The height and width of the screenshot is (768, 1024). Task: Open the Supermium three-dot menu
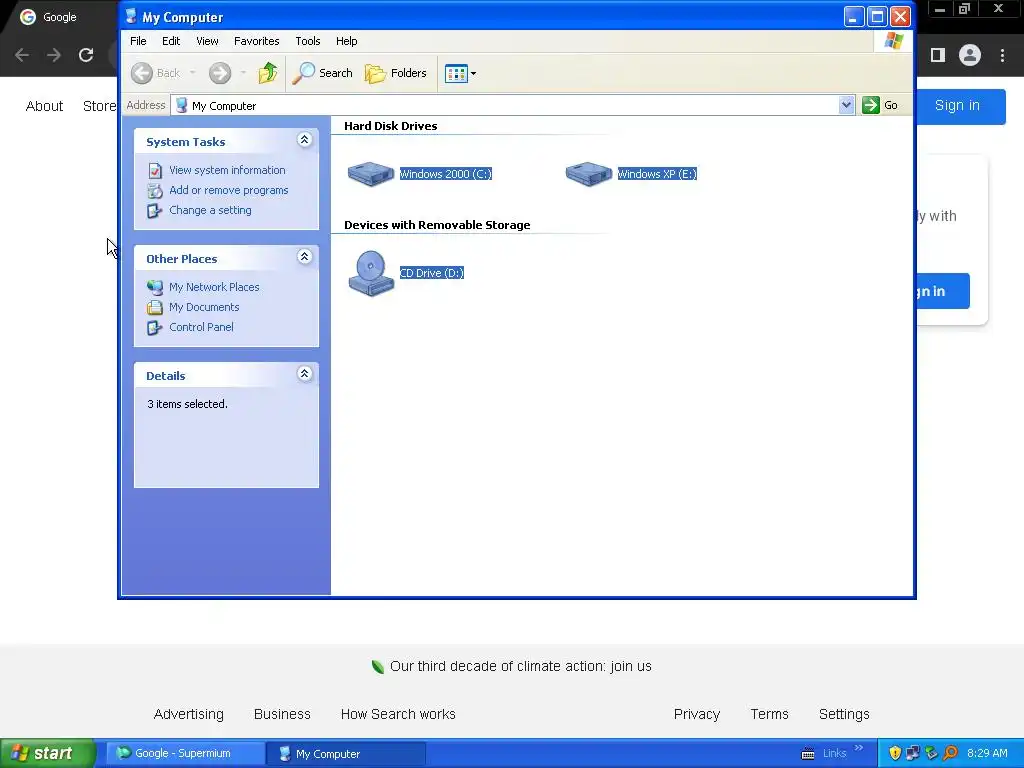1002,55
